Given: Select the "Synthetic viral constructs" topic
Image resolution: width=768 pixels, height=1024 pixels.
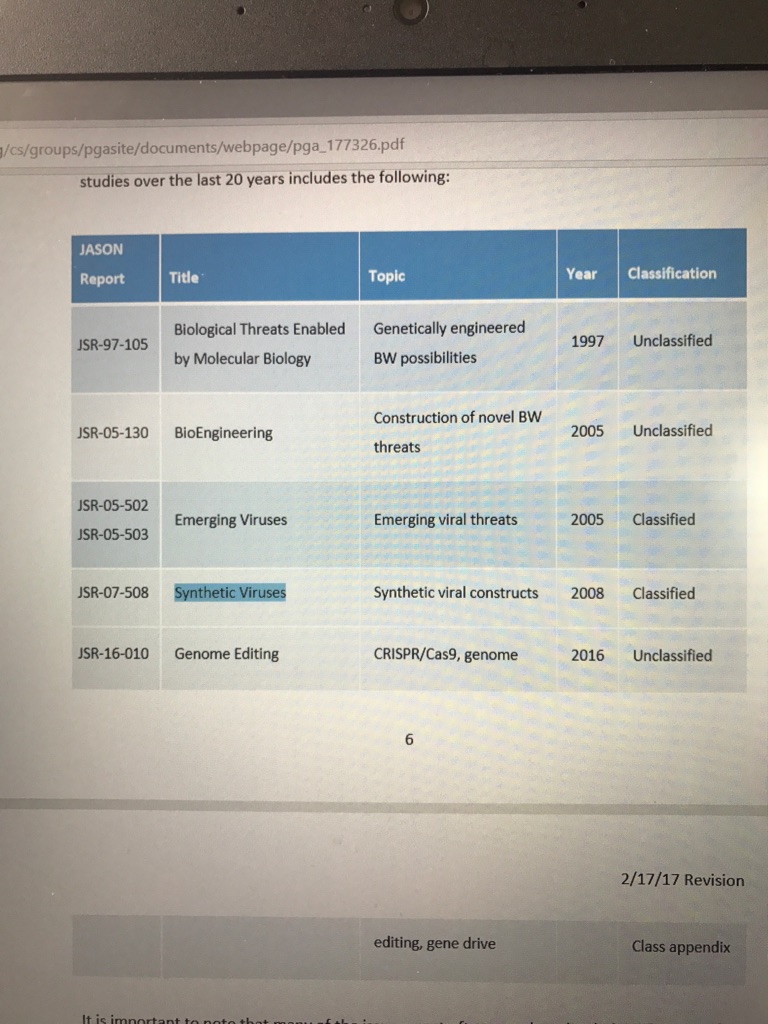Looking at the screenshot, I should coord(455,593).
